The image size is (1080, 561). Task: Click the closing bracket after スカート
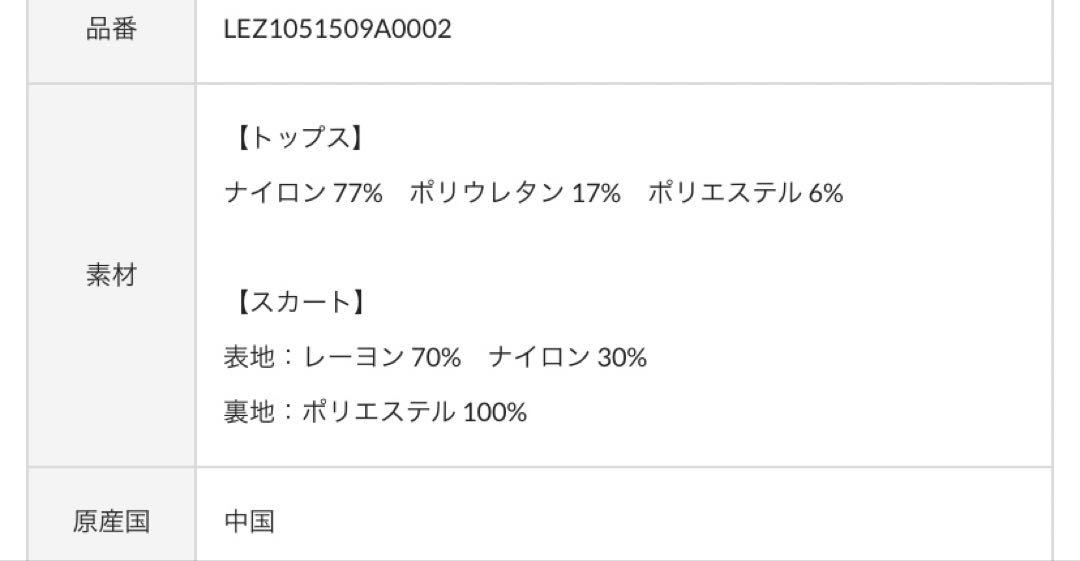coord(358,302)
